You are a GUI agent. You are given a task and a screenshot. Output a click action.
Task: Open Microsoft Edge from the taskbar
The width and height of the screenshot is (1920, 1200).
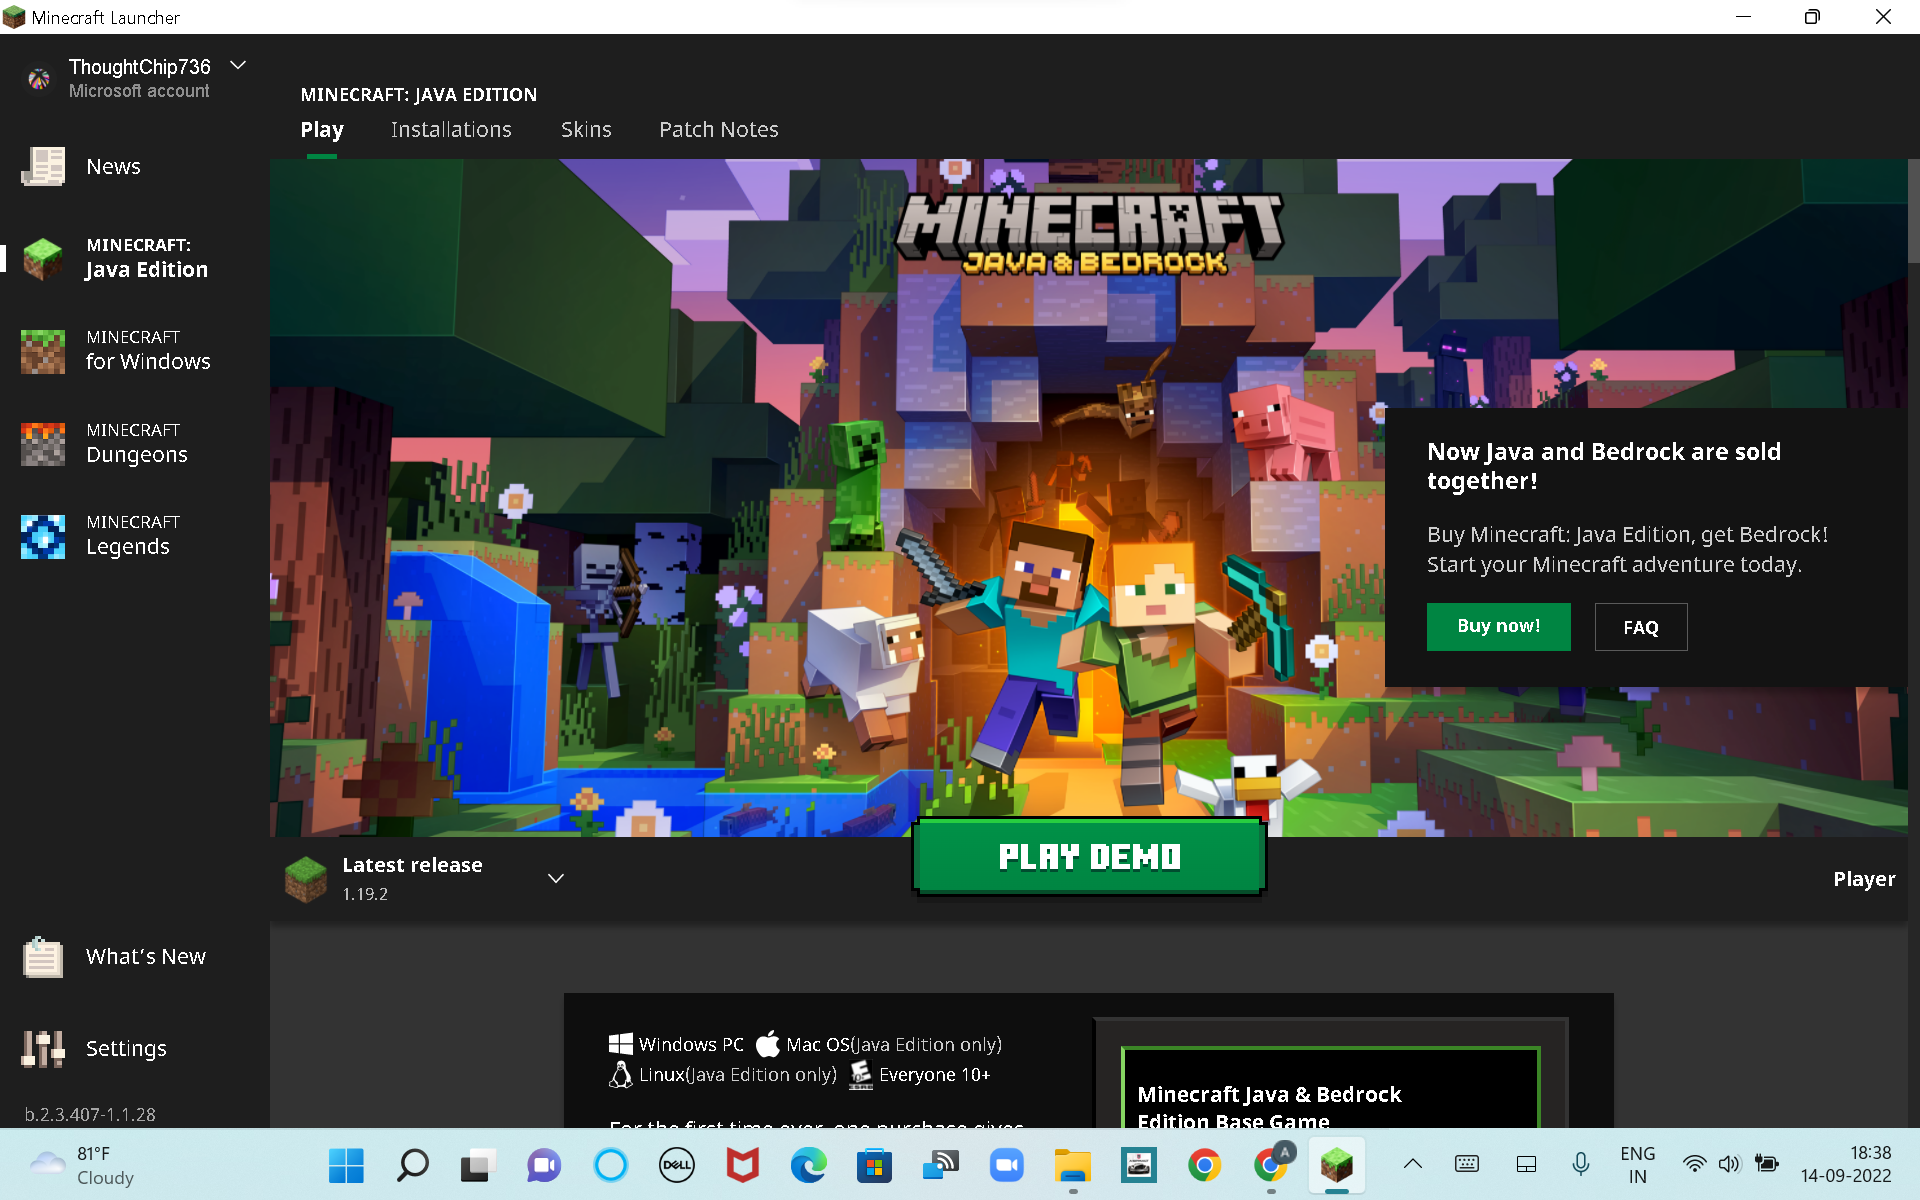click(808, 1165)
